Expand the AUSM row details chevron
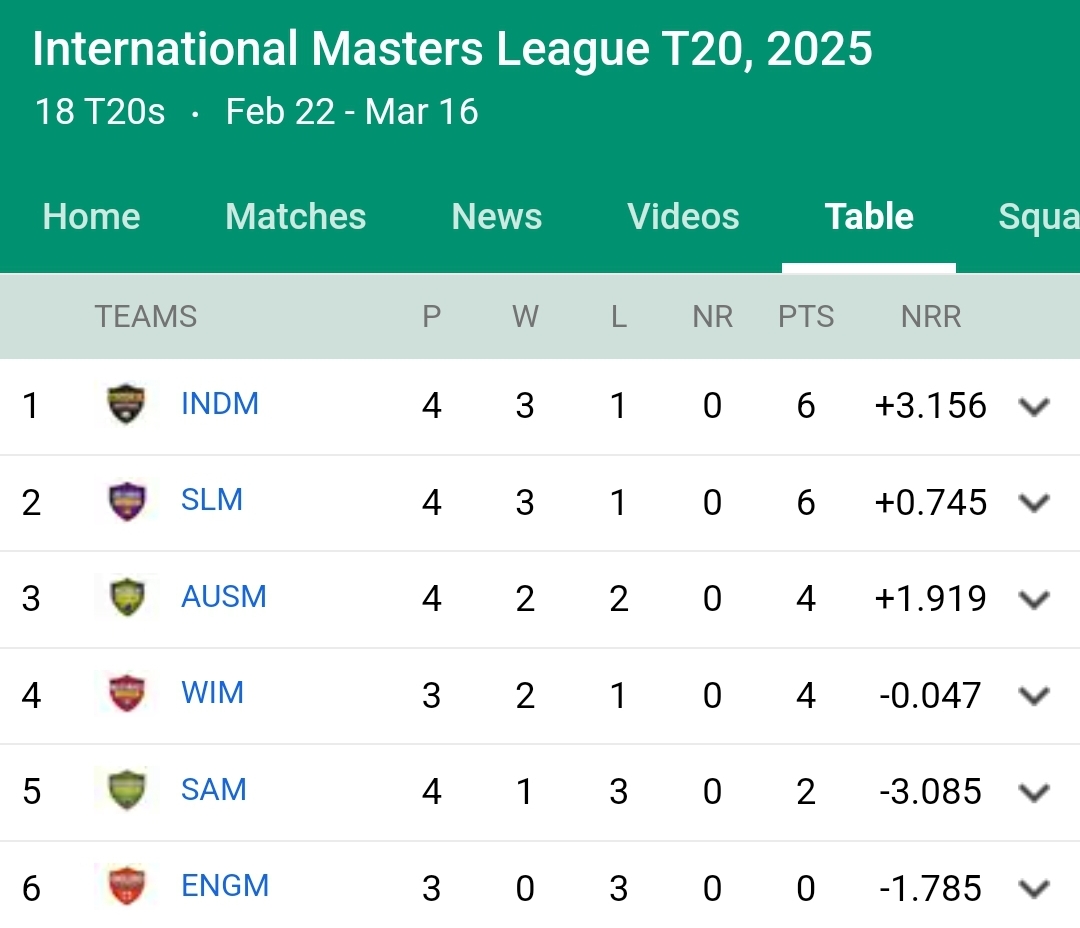 tap(1034, 599)
